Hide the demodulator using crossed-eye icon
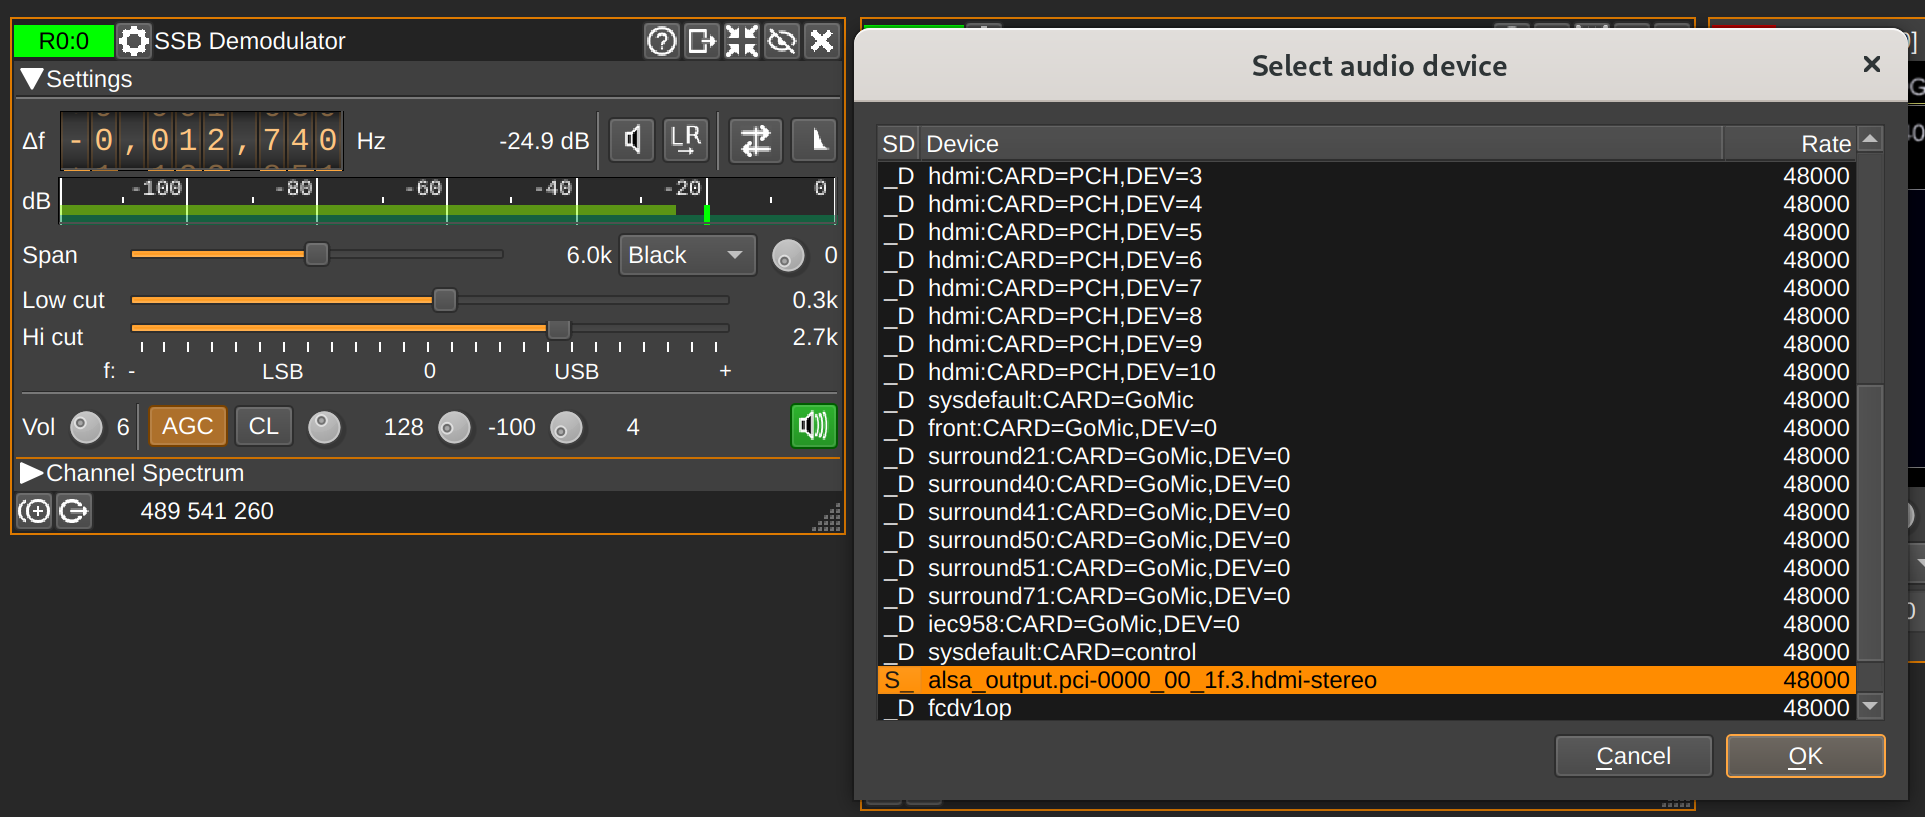This screenshot has width=1925, height=817. point(782,41)
